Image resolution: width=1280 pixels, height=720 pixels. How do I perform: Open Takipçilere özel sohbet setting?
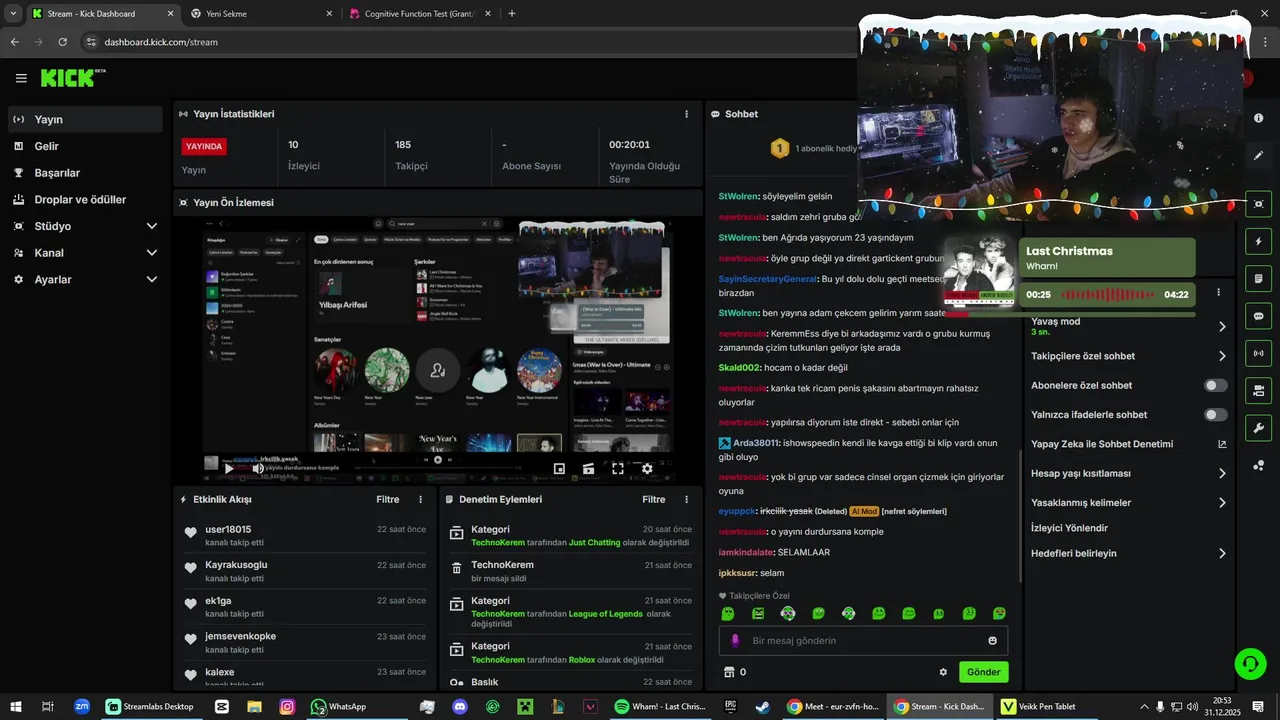1128,356
